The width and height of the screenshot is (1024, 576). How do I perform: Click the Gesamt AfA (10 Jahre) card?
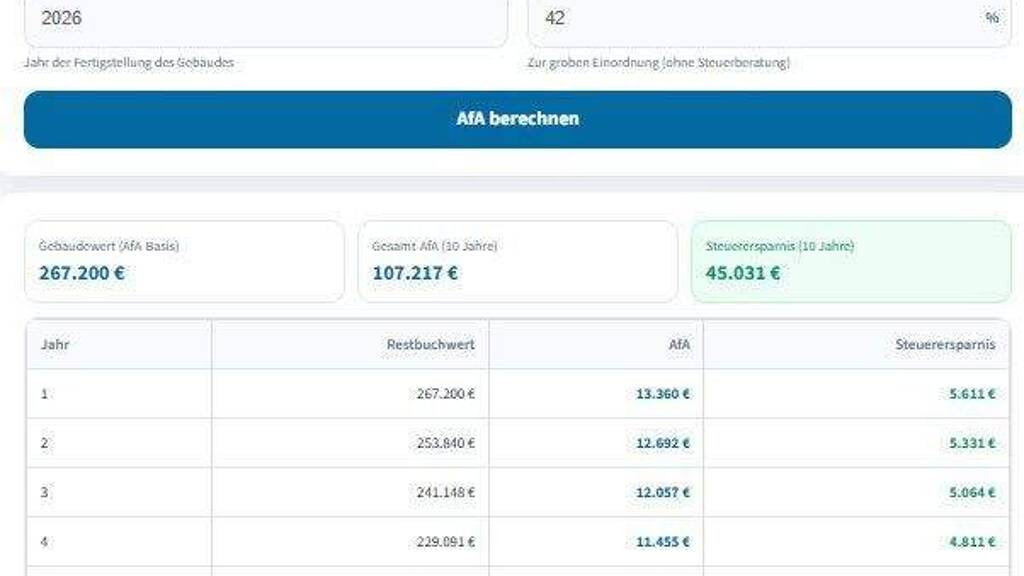coord(517,261)
